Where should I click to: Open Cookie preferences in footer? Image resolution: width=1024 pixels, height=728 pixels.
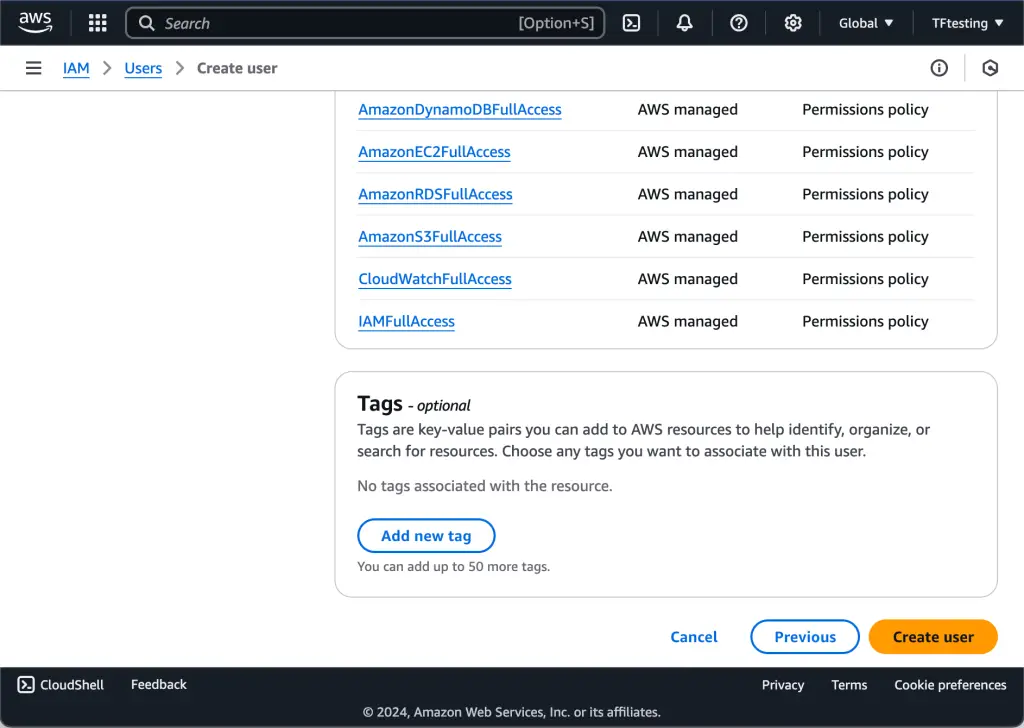(x=949, y=684)
